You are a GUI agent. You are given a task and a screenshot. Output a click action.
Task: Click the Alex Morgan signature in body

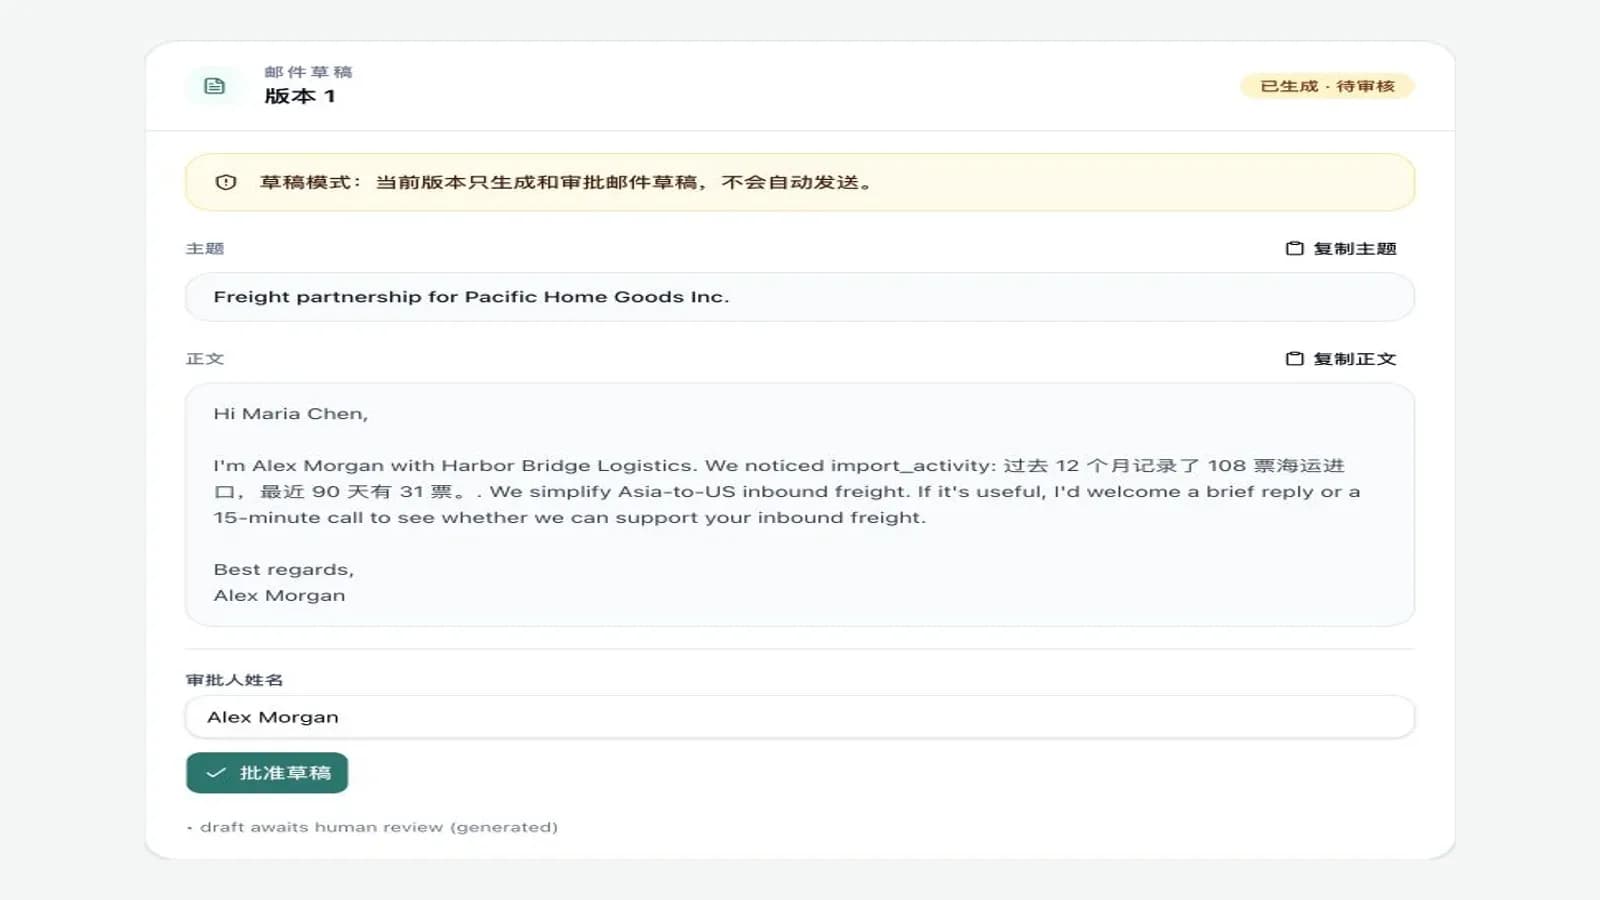point(279,595)
